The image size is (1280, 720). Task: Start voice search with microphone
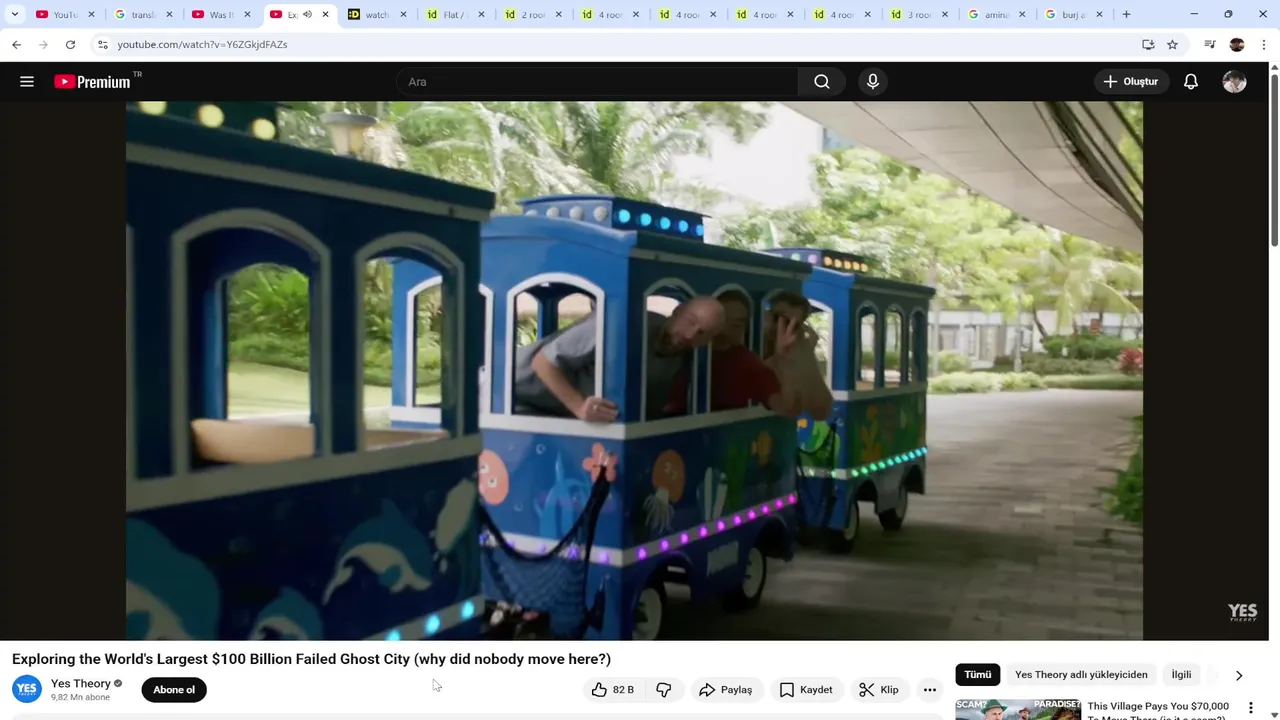(x=873, y=82)
